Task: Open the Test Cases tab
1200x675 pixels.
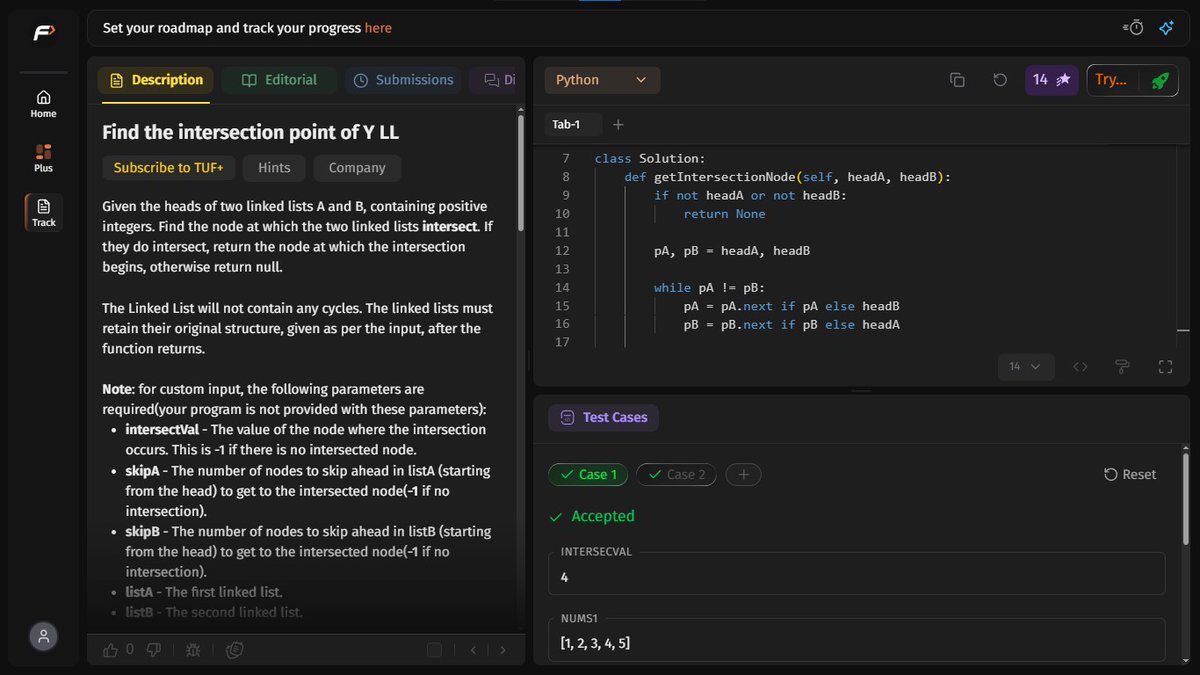Action: click(604, 417)
